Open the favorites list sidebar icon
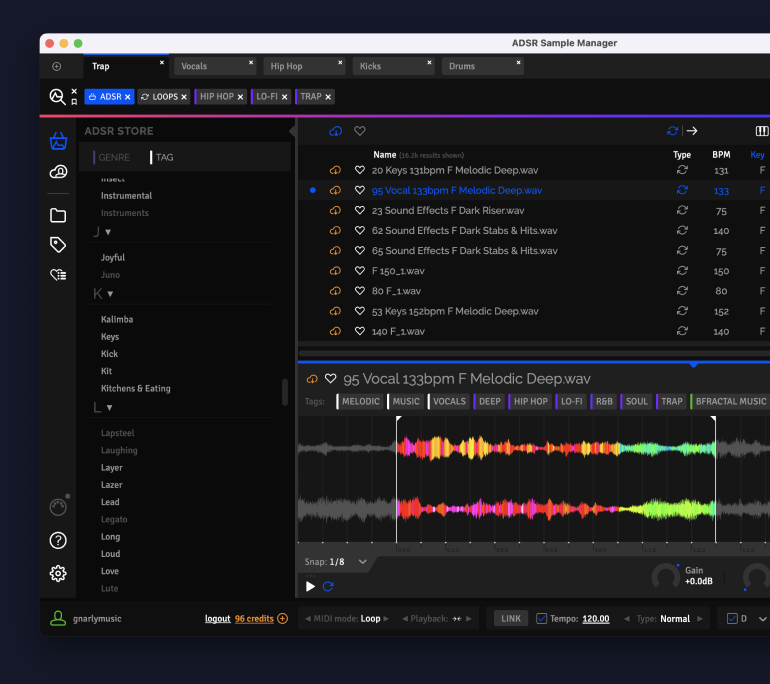Viewport: 770px width, 684px height. click(x=58, y=275)
